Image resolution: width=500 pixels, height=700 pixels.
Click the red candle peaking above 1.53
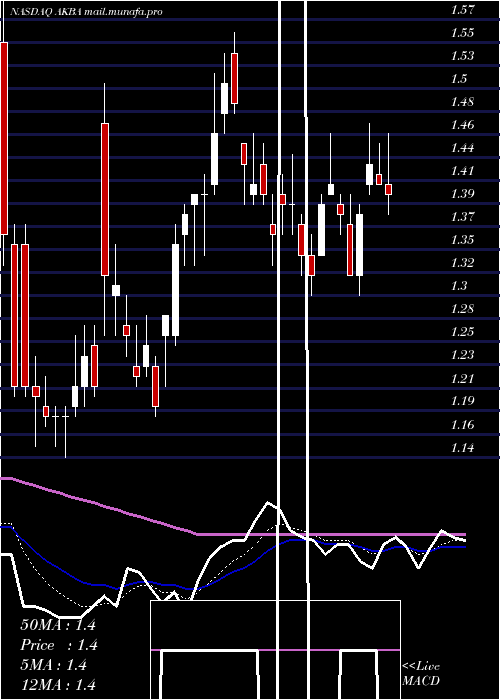[x=234, y=79]
